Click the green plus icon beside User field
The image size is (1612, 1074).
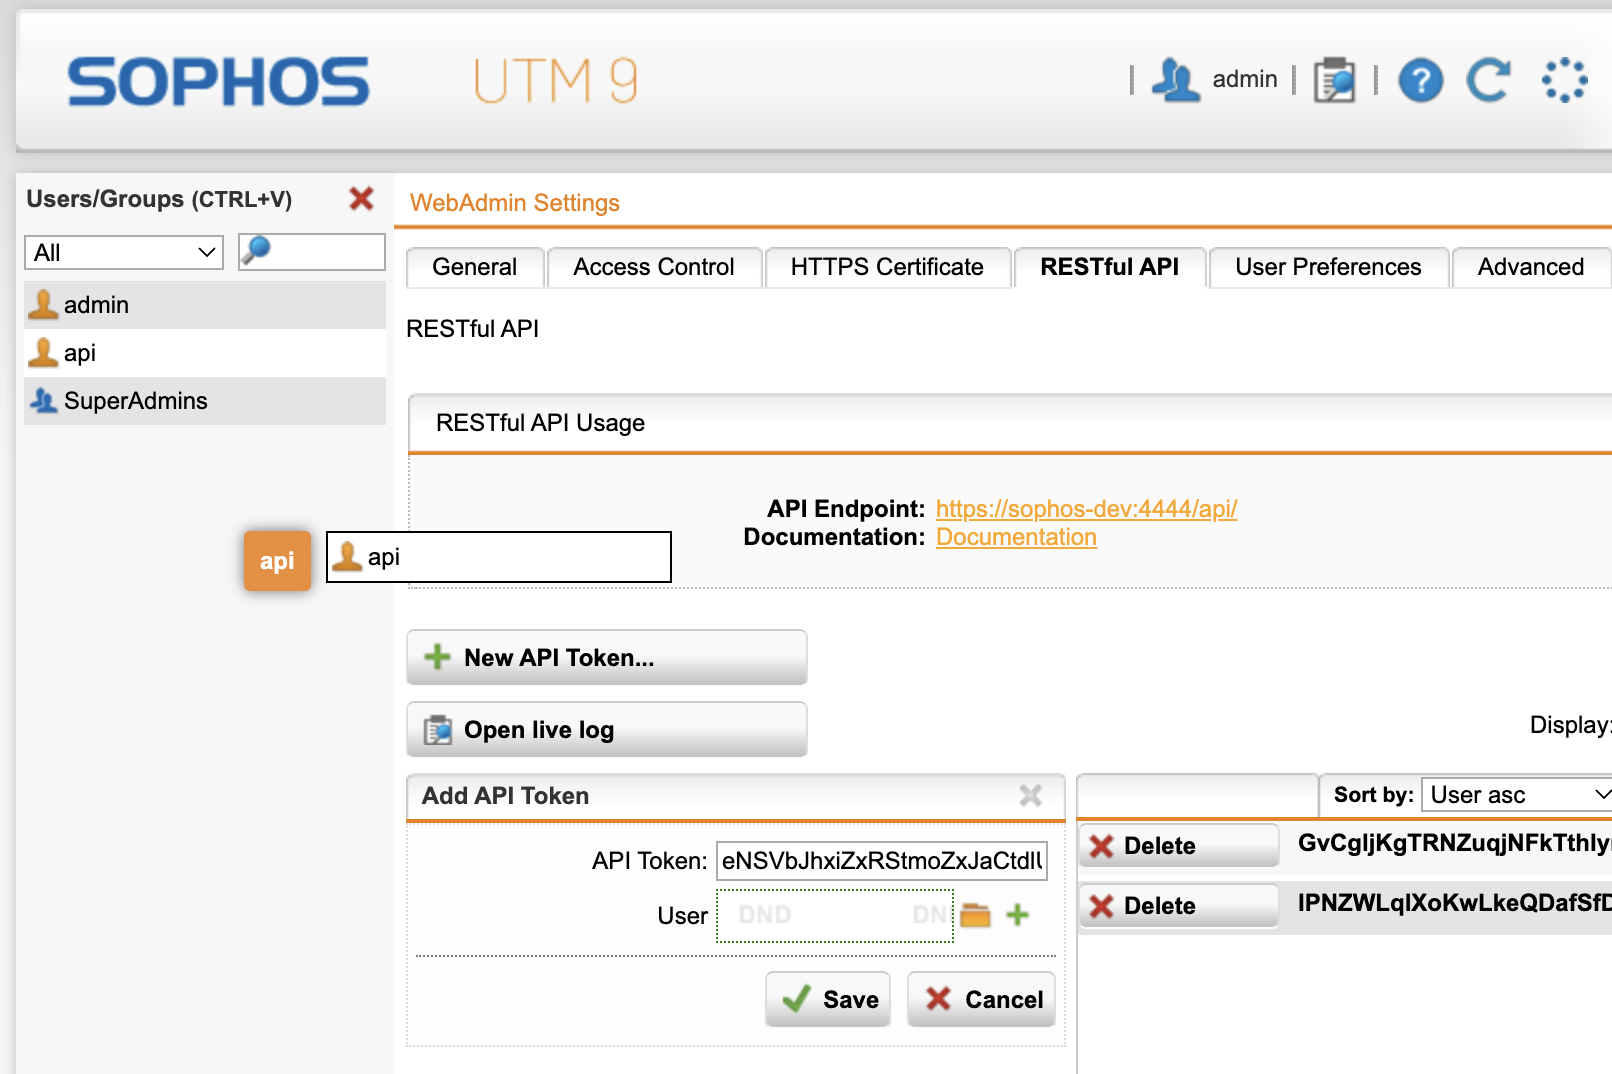pyautogui.click(x=1017, y=915)
